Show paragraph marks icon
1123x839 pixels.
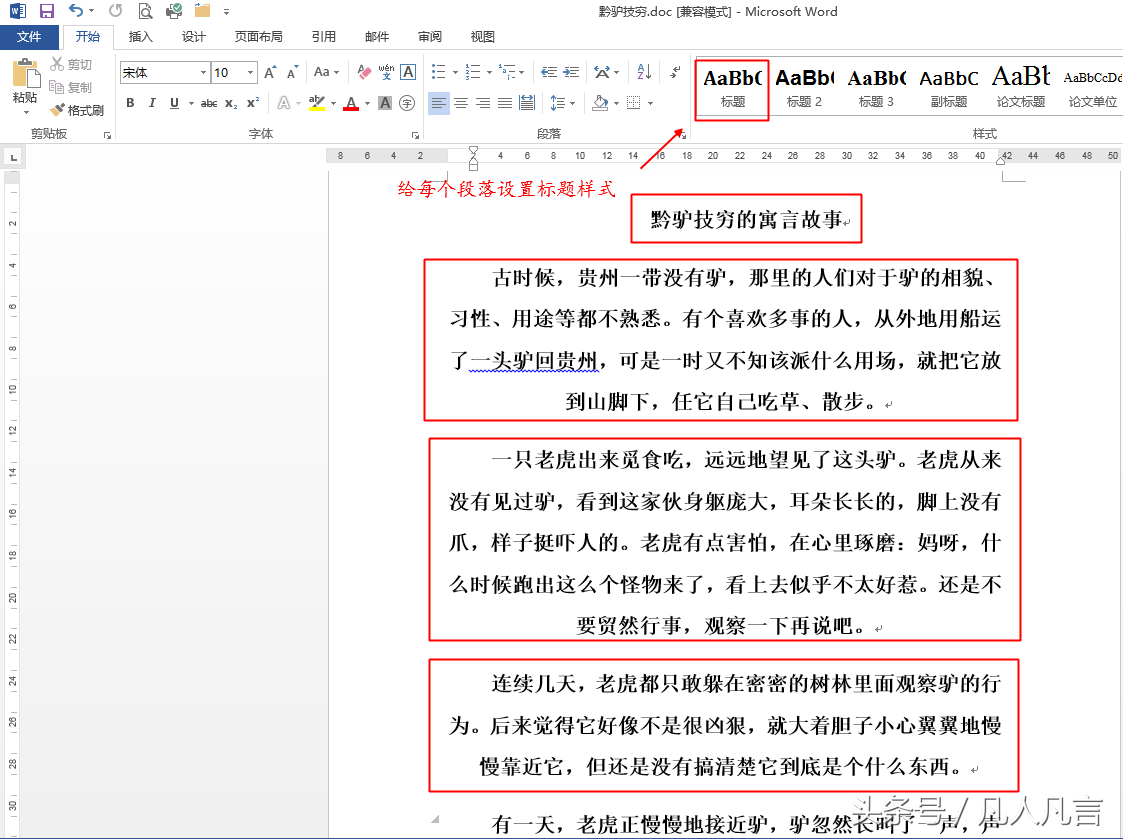coord(675,72)
